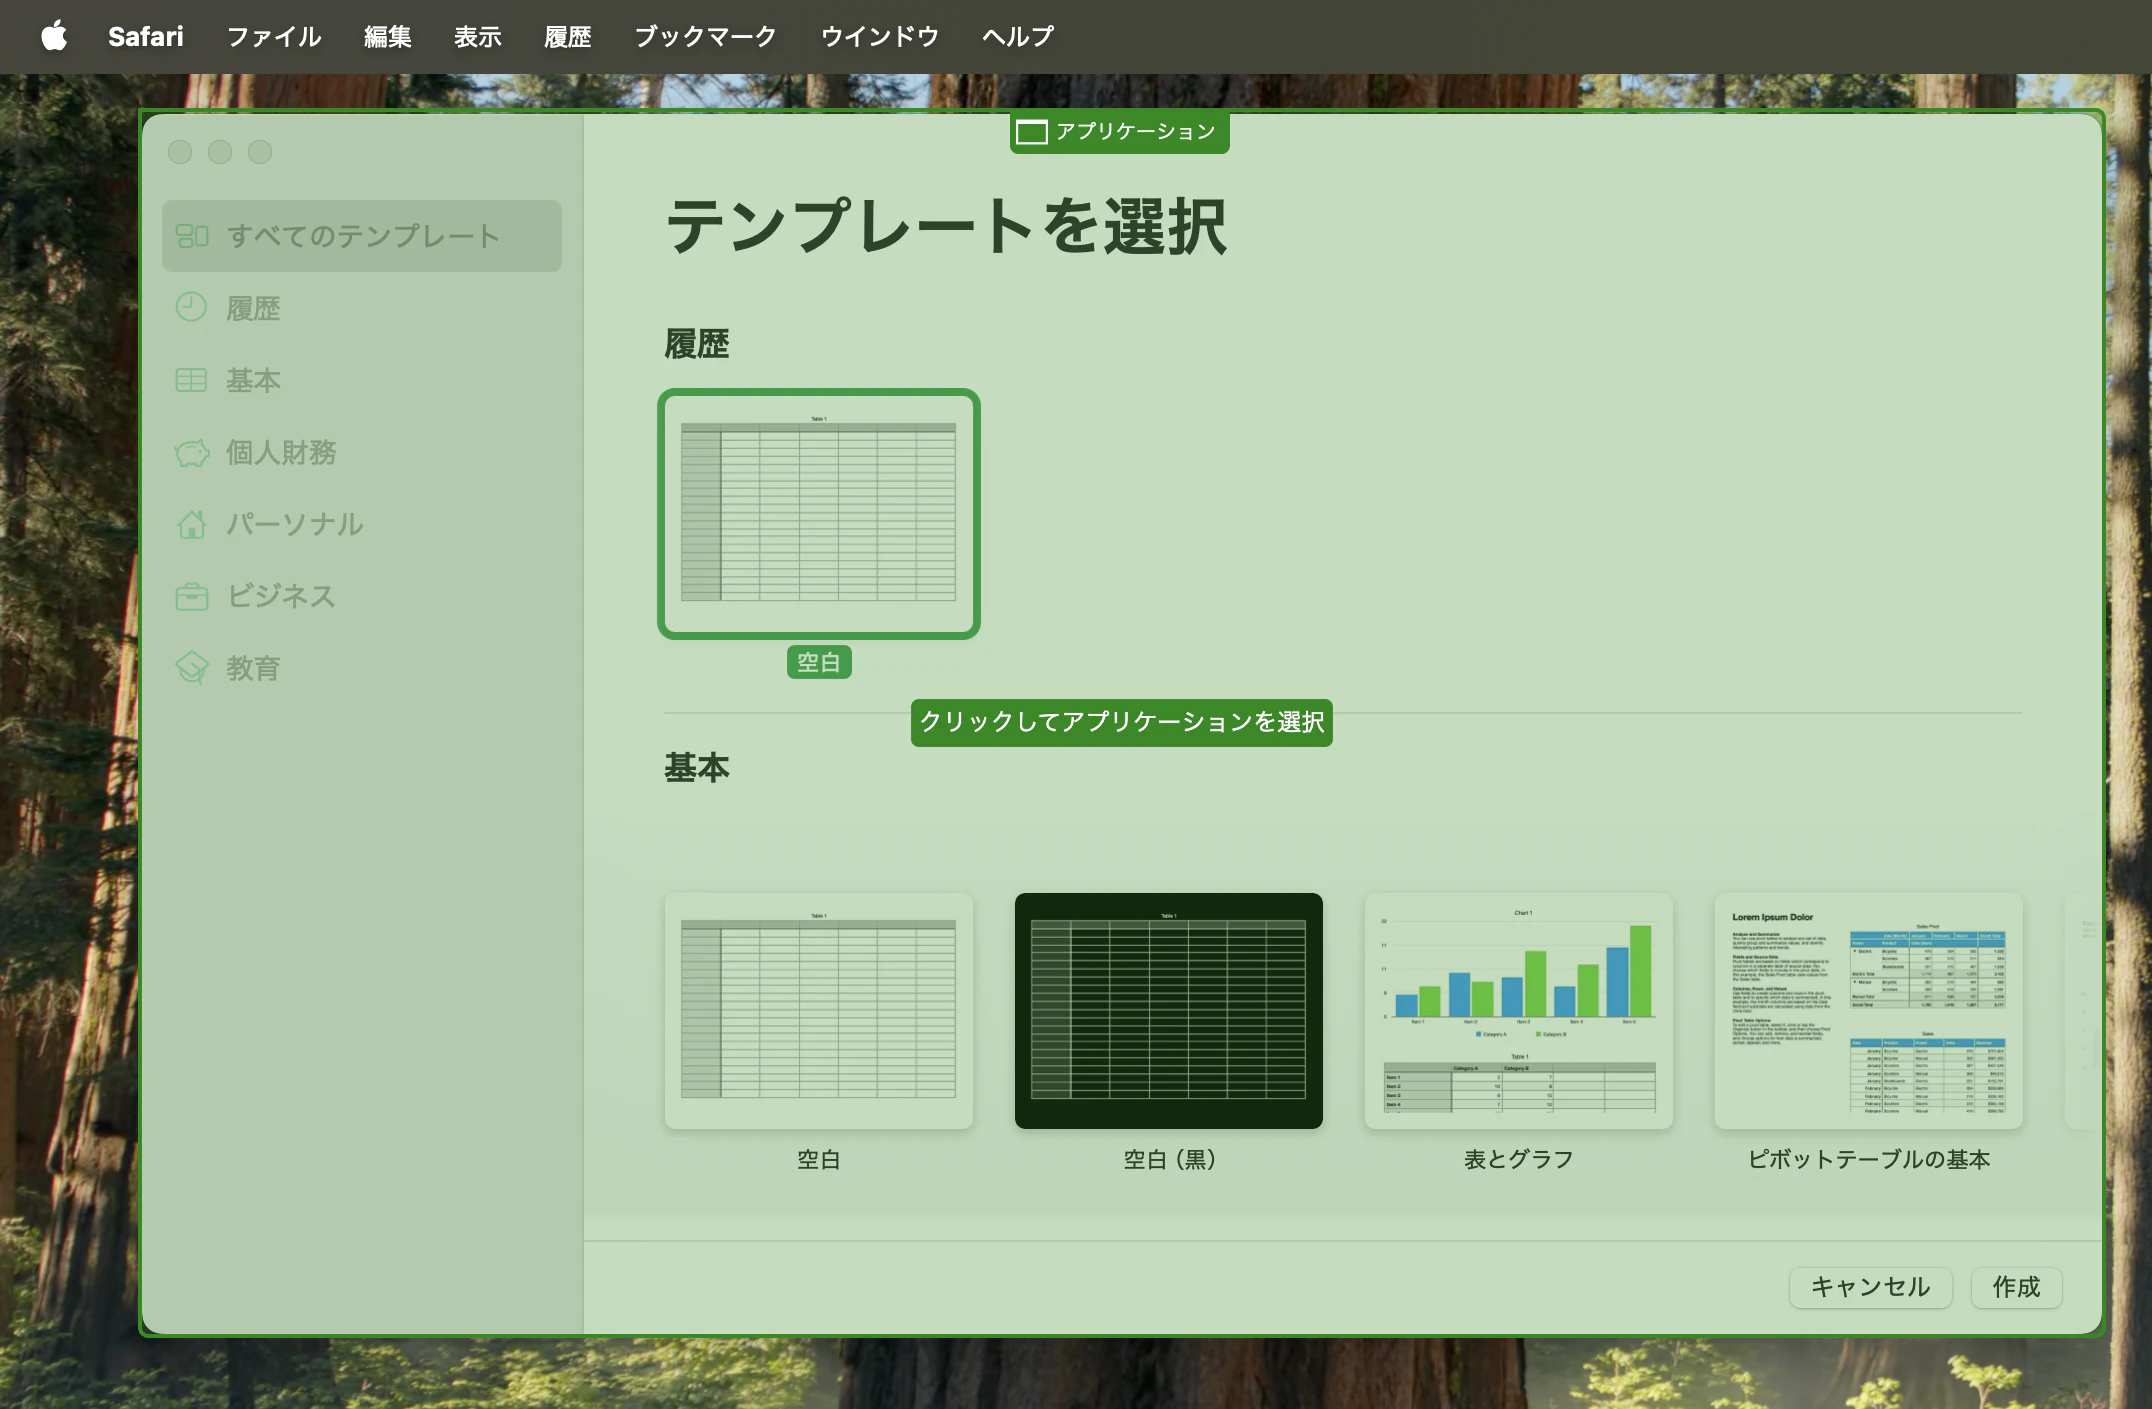Viewport: 2152px width, 1409px height.
Task: Select the highlighted 空白 thumbnail under the 履歴 heading
Action: (819, 514)
